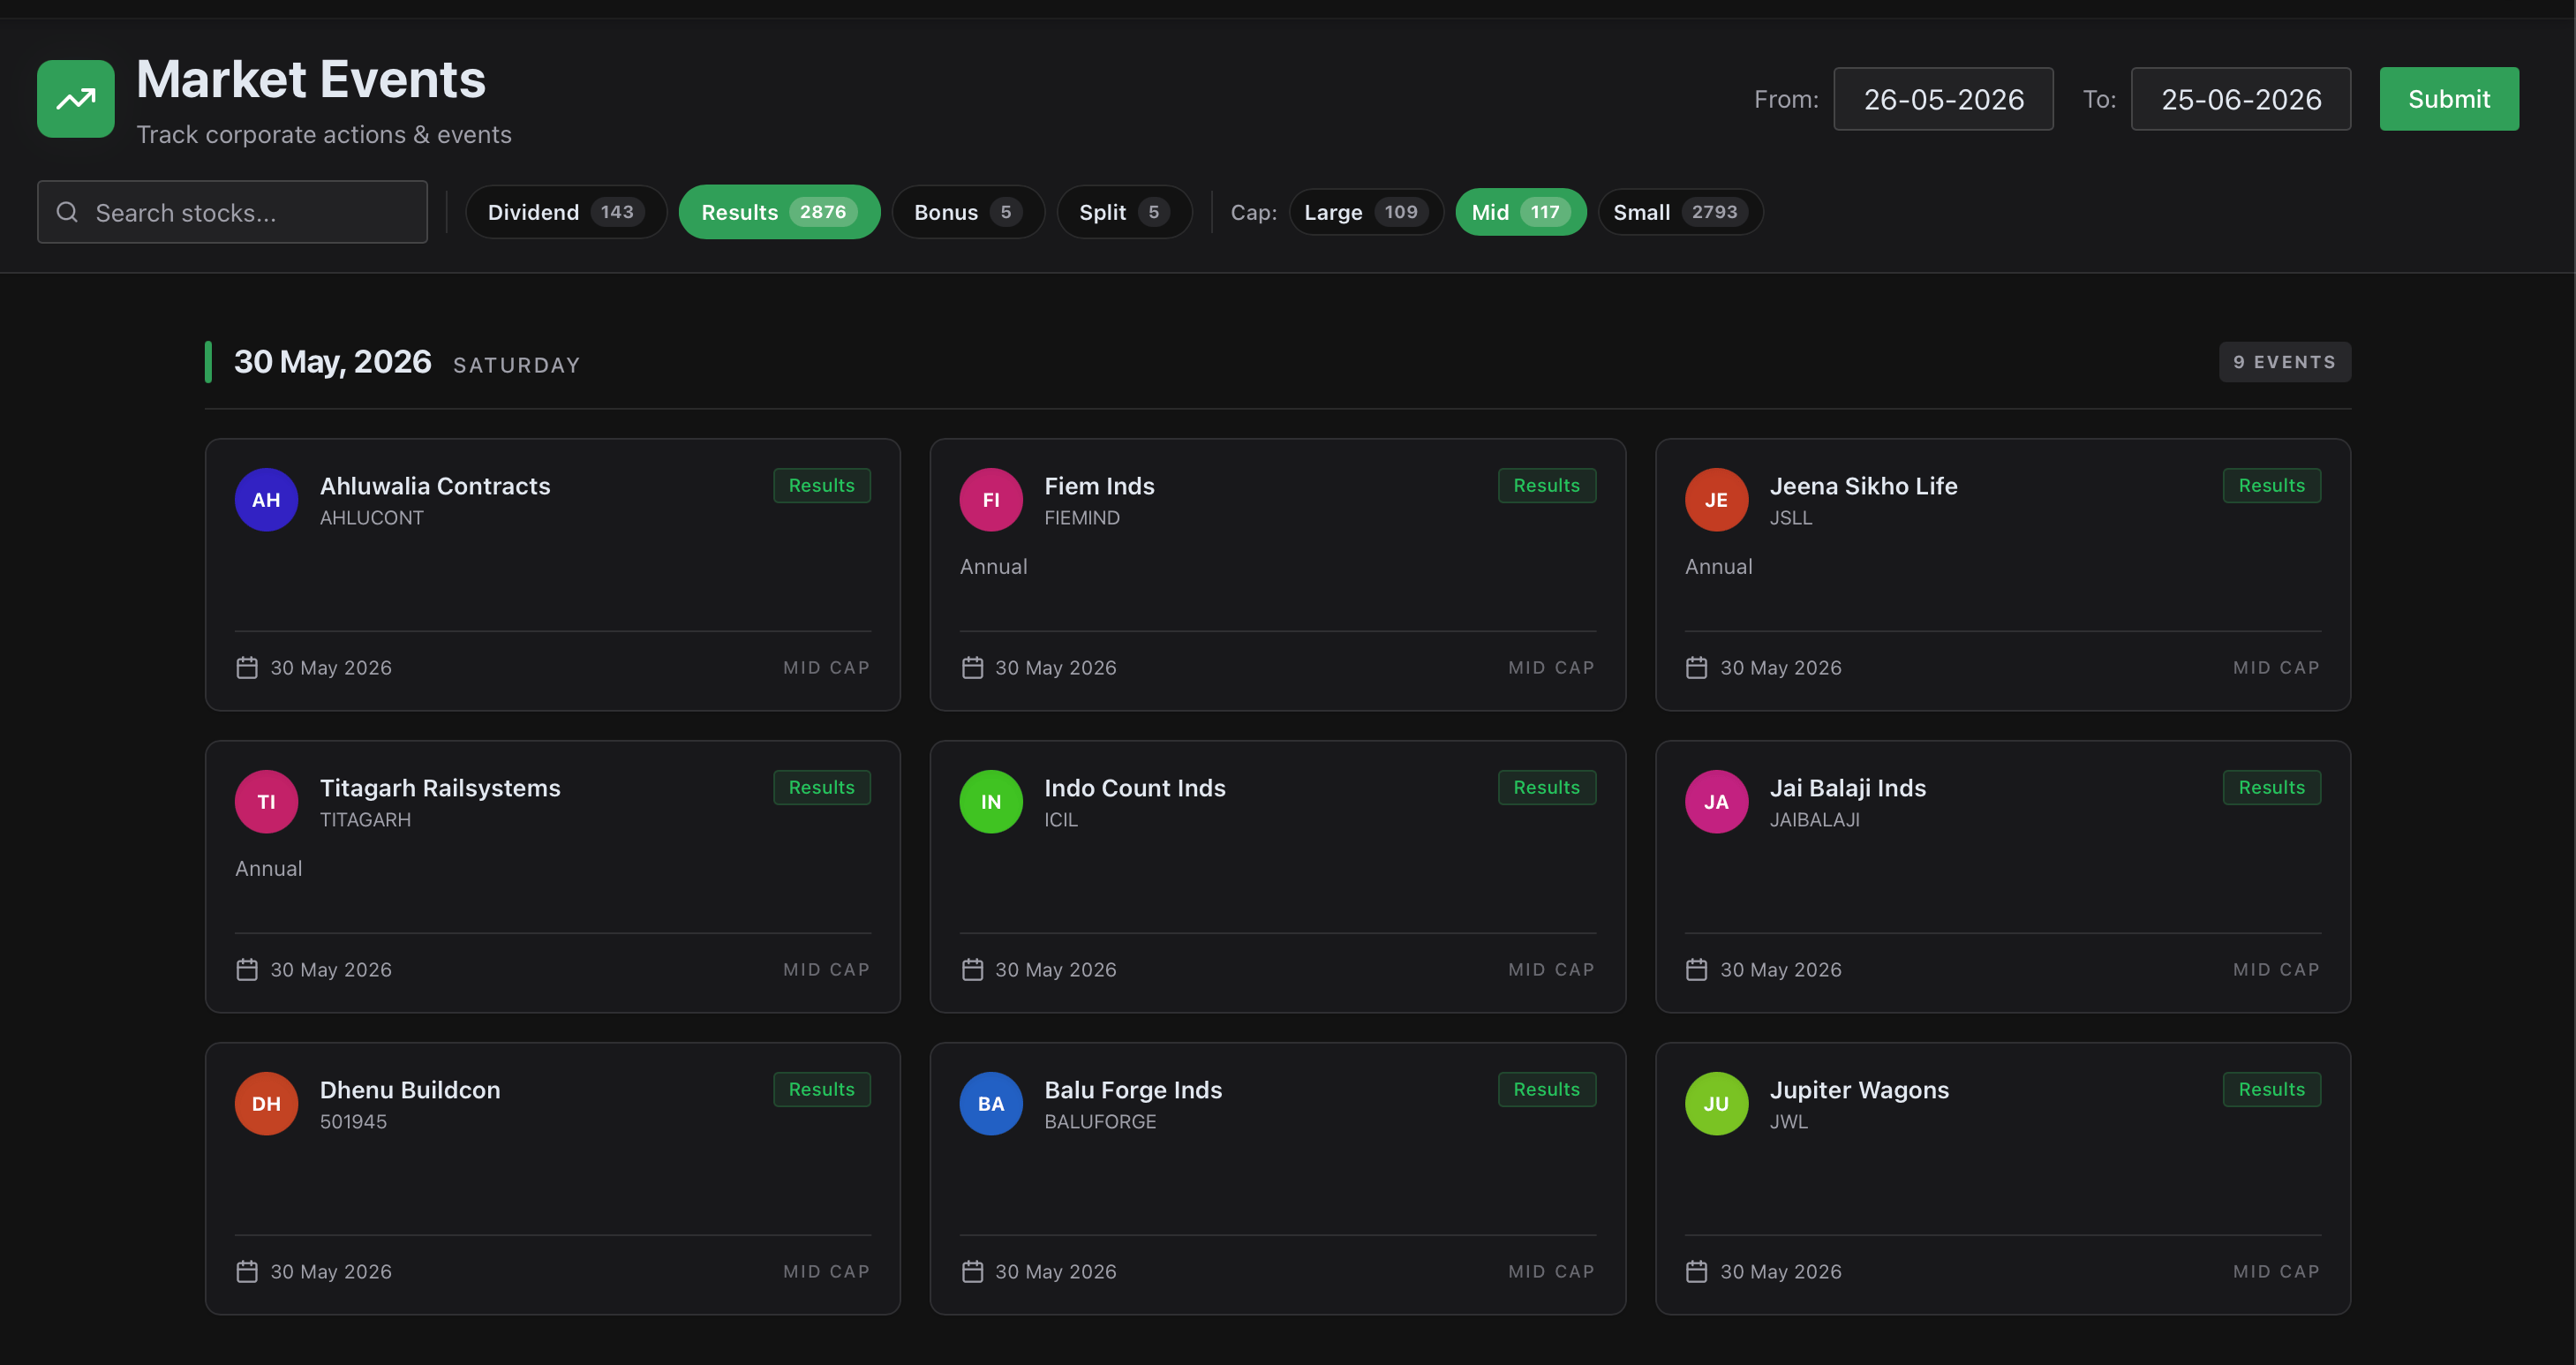Select the 501945 code under Dhenu Buildcon

[x=353, y=1122]
